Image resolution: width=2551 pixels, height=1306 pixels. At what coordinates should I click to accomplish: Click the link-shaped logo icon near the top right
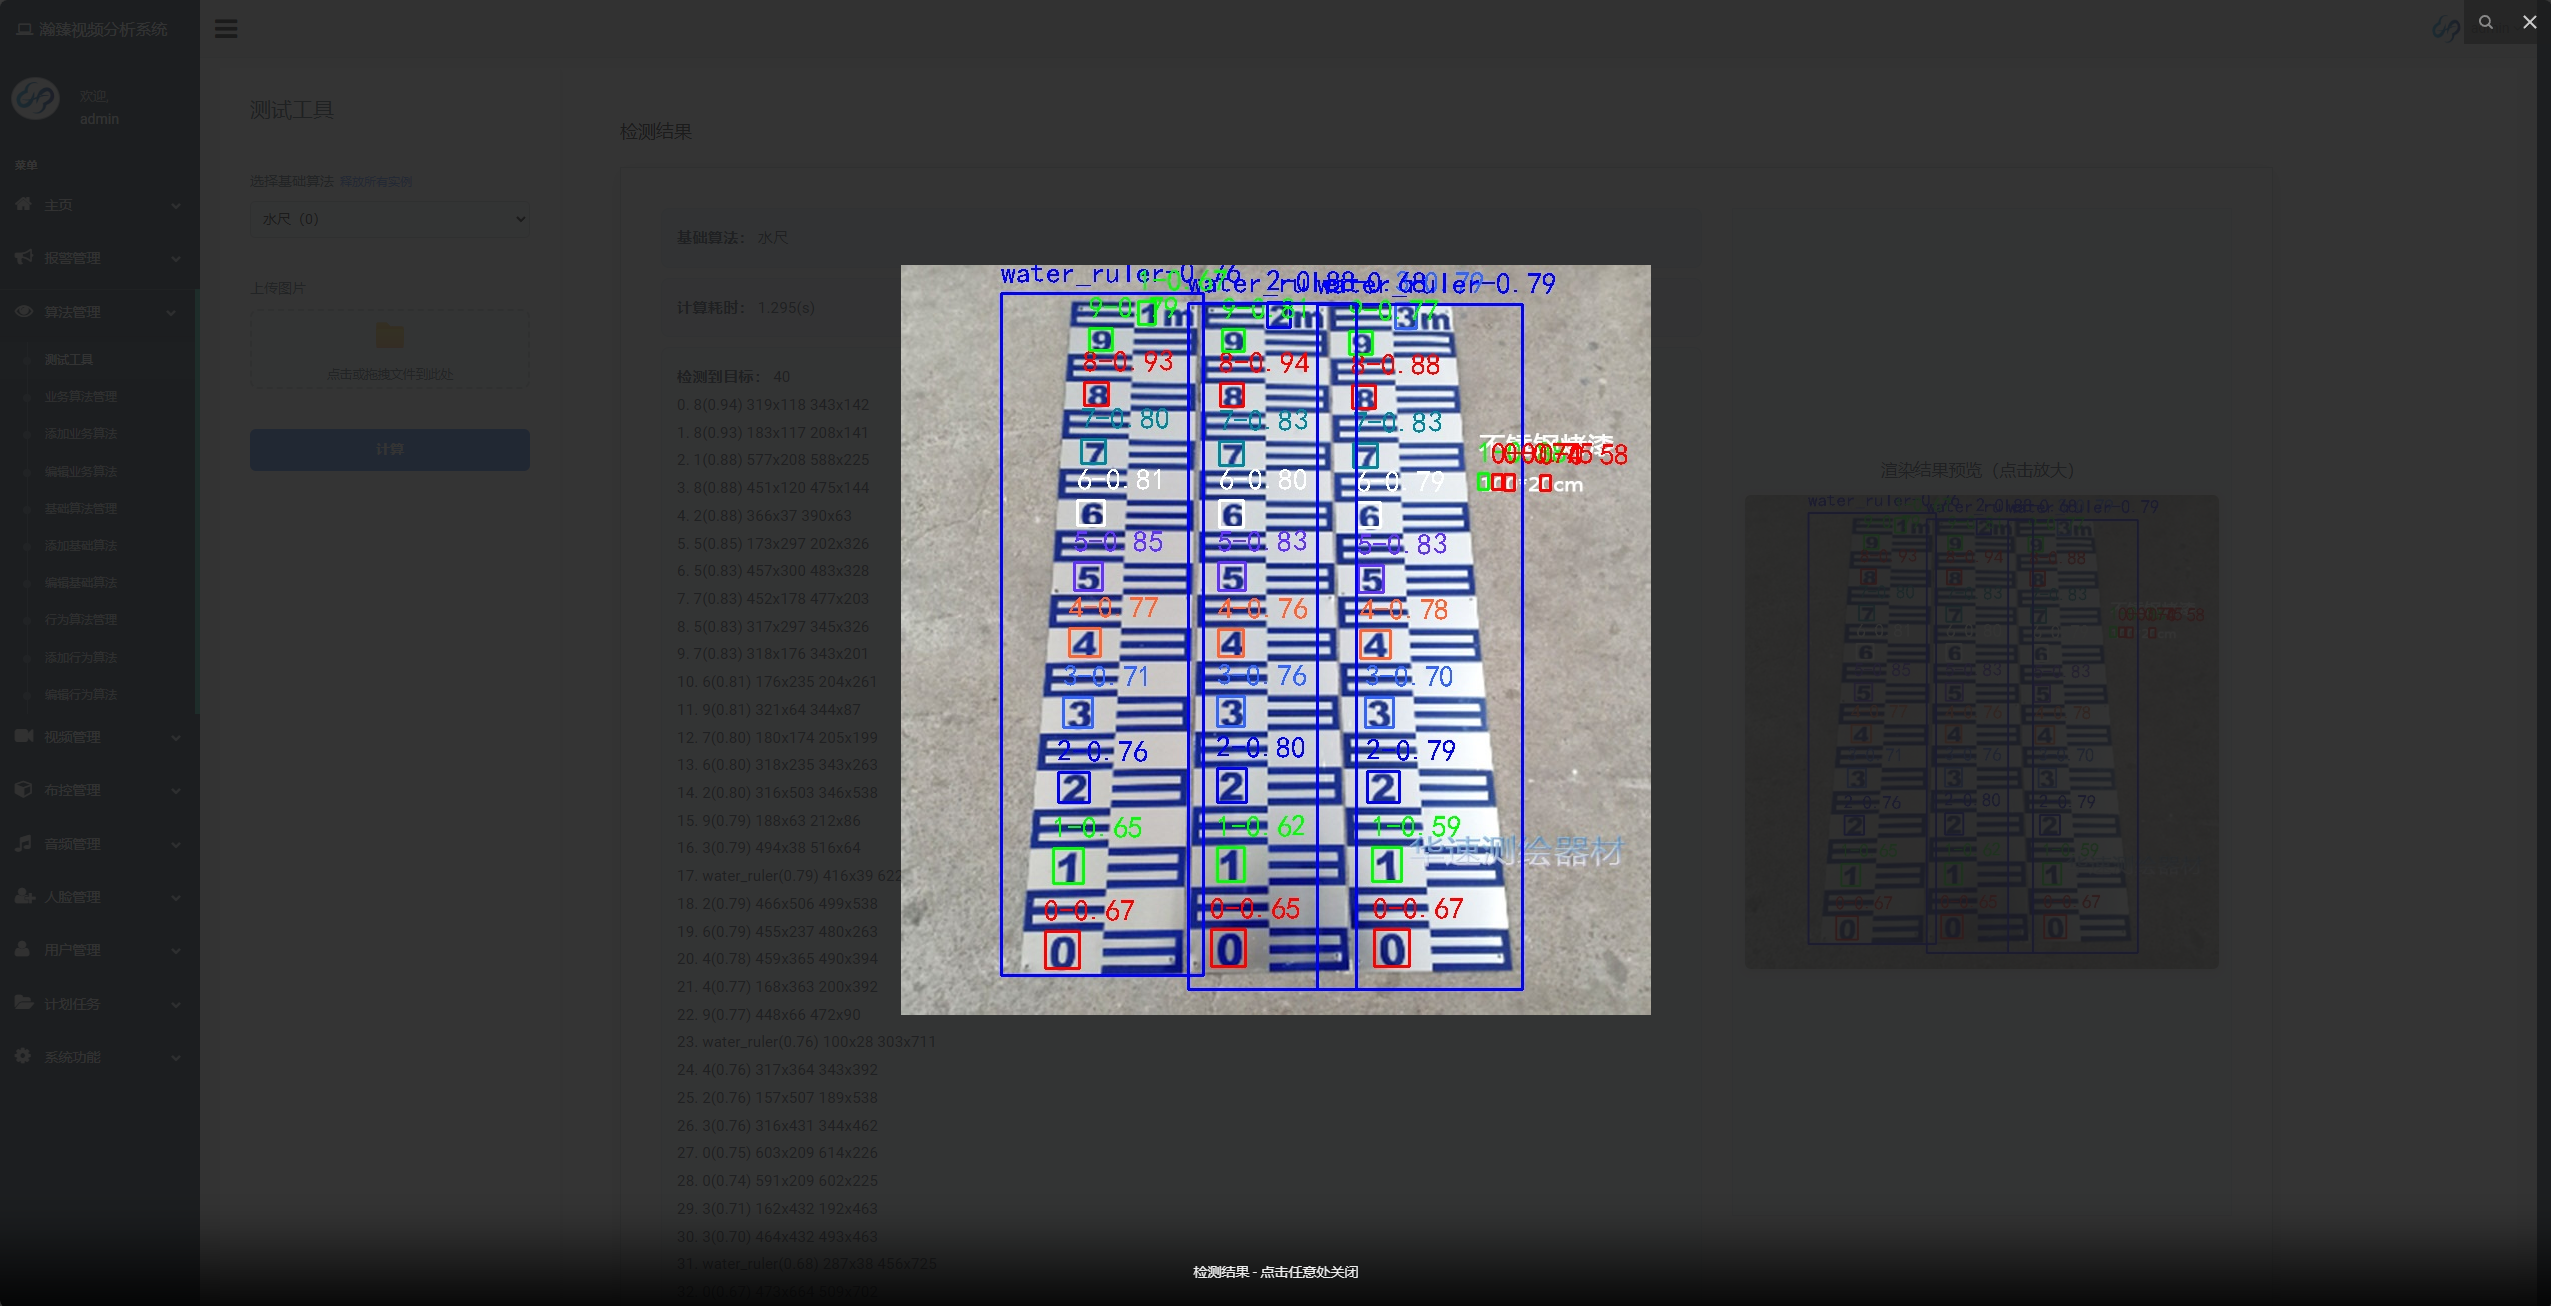[2446, 29]
